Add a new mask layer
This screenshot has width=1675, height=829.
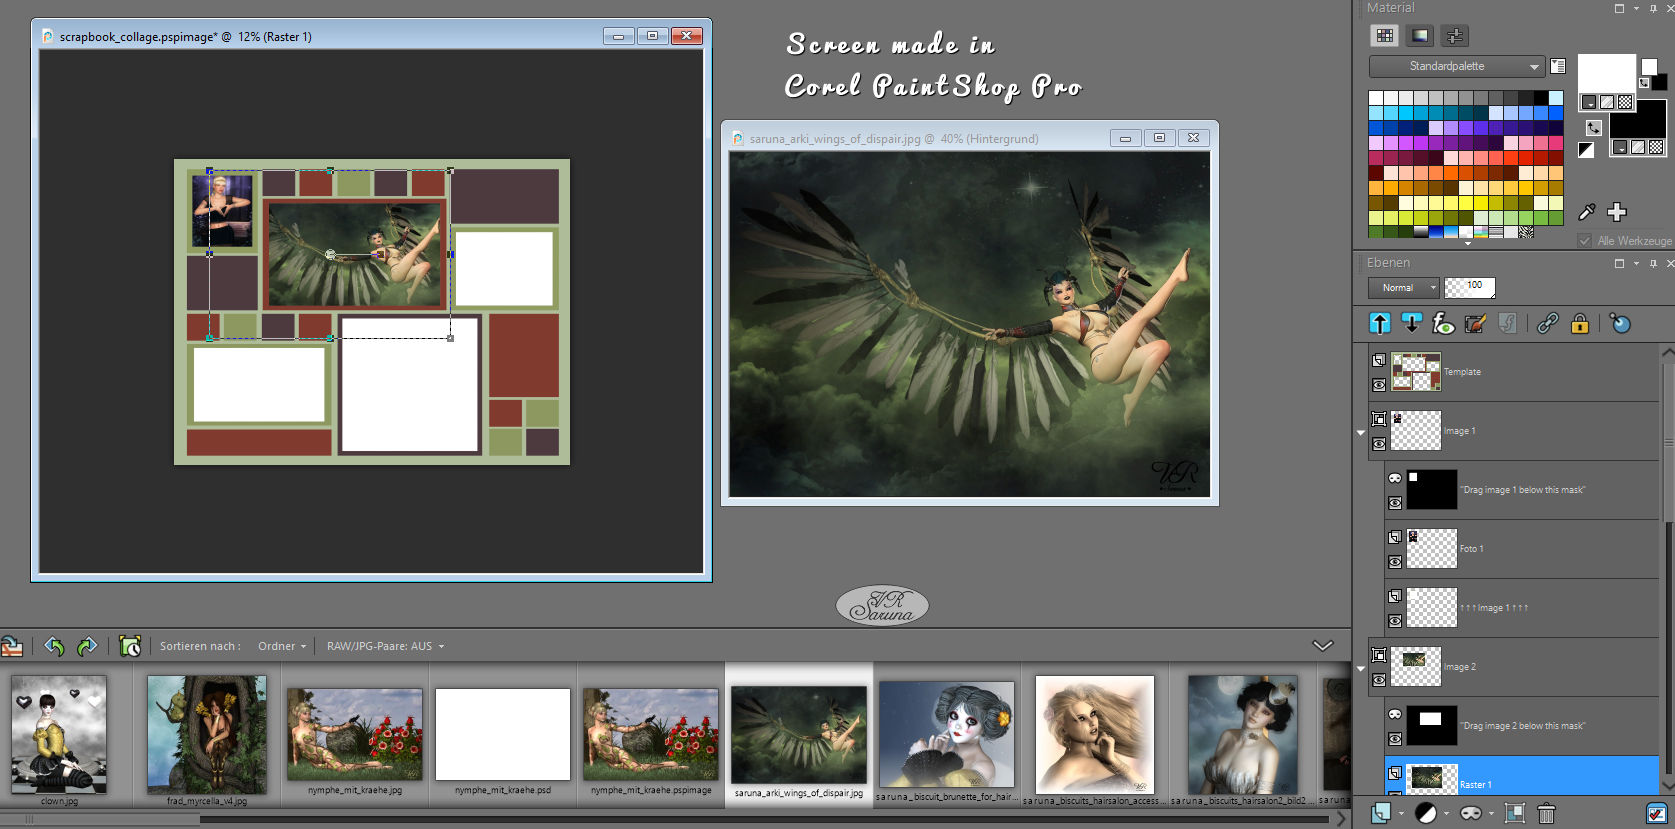1471,813
